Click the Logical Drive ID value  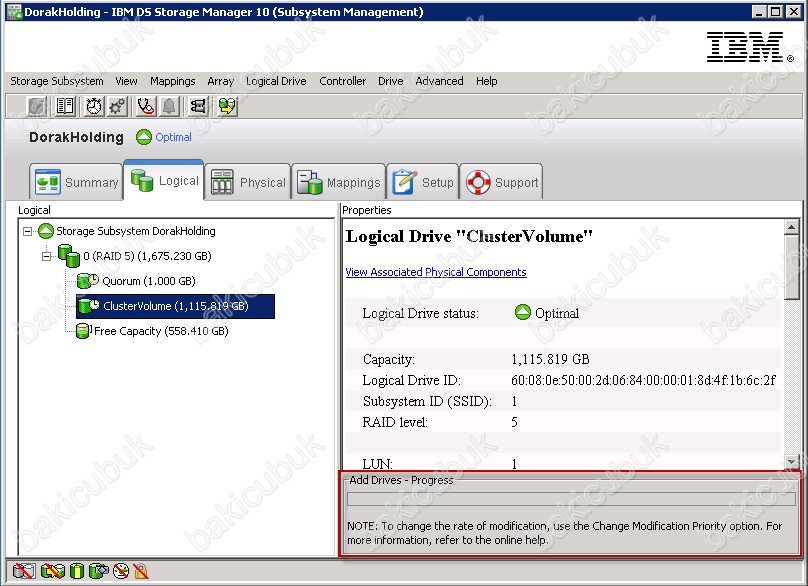point(643,380)
